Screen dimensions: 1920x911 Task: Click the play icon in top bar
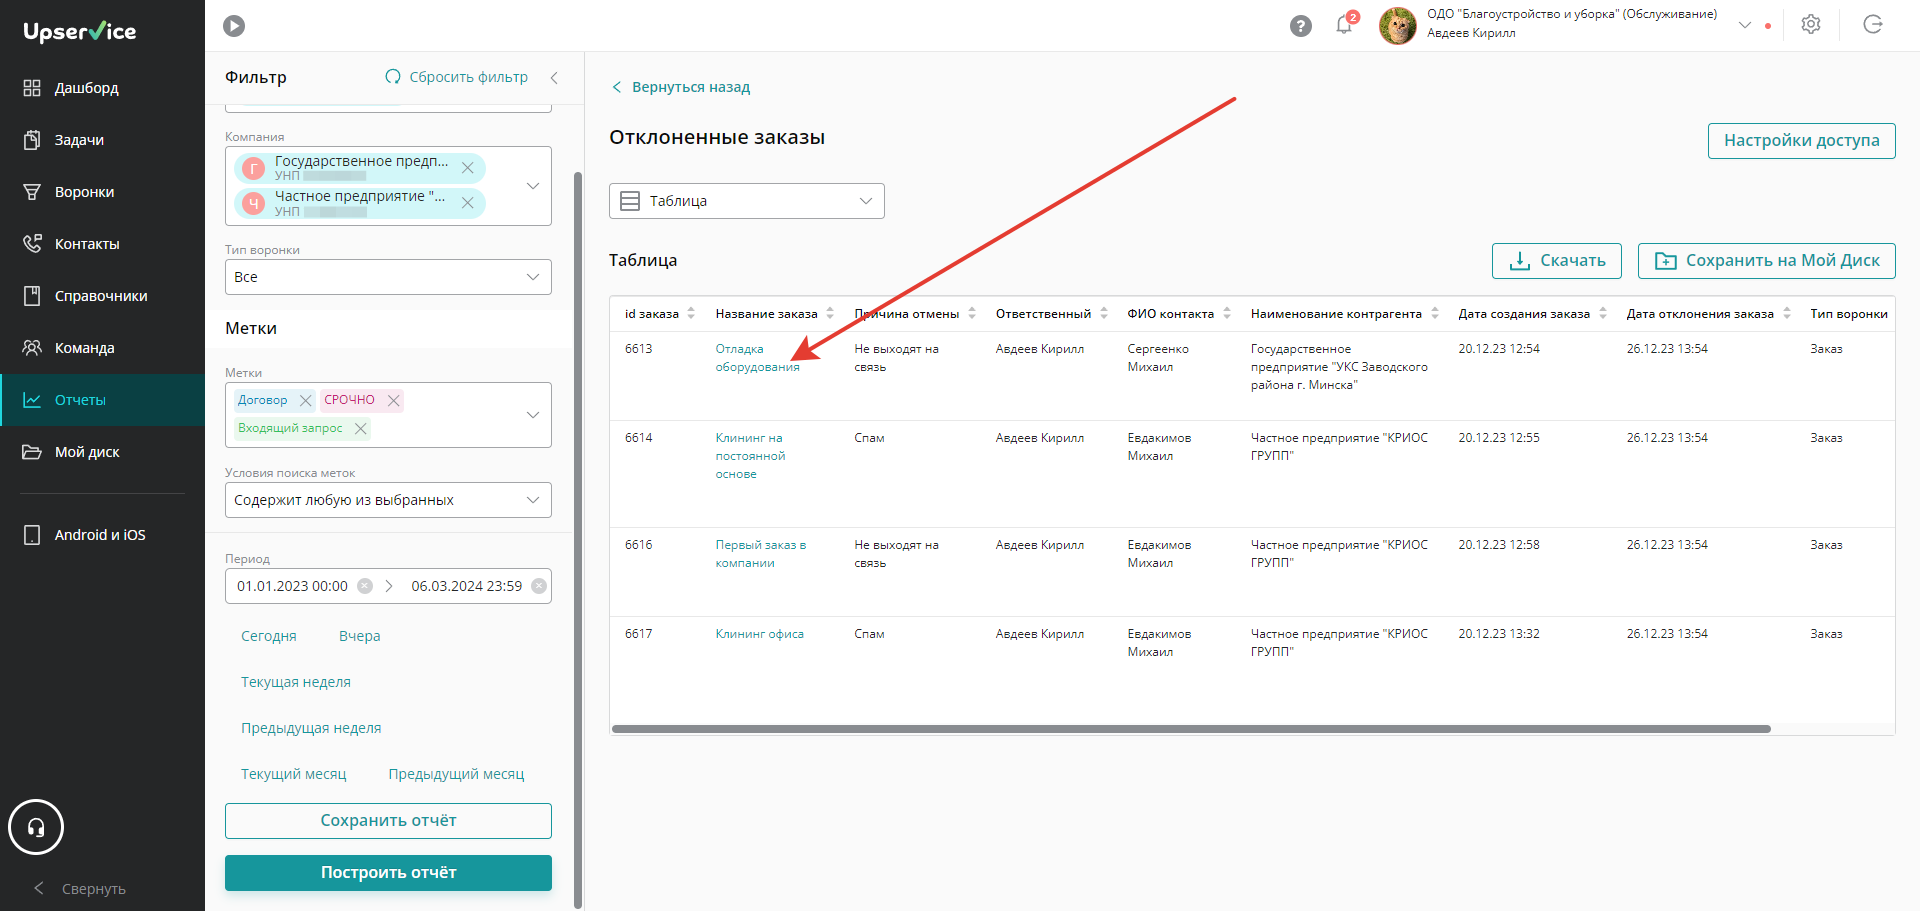[x=234, y=26]
